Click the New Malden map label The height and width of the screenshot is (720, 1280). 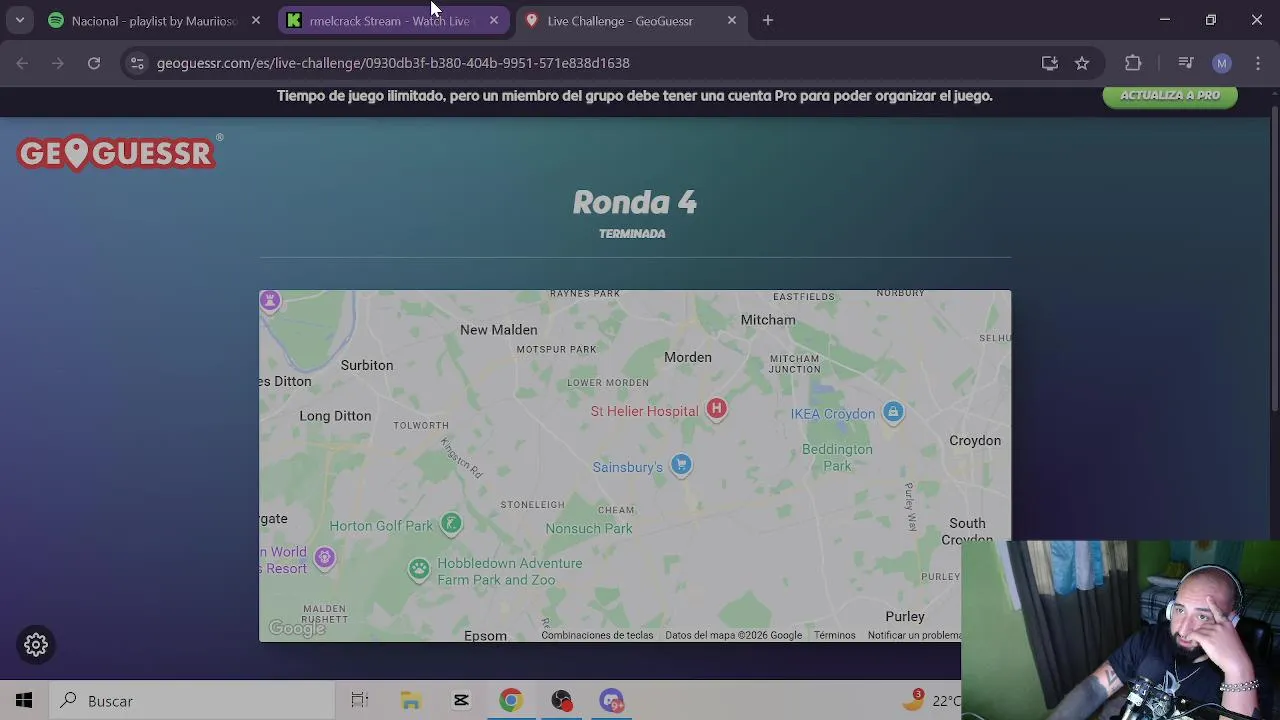[498, 330]
